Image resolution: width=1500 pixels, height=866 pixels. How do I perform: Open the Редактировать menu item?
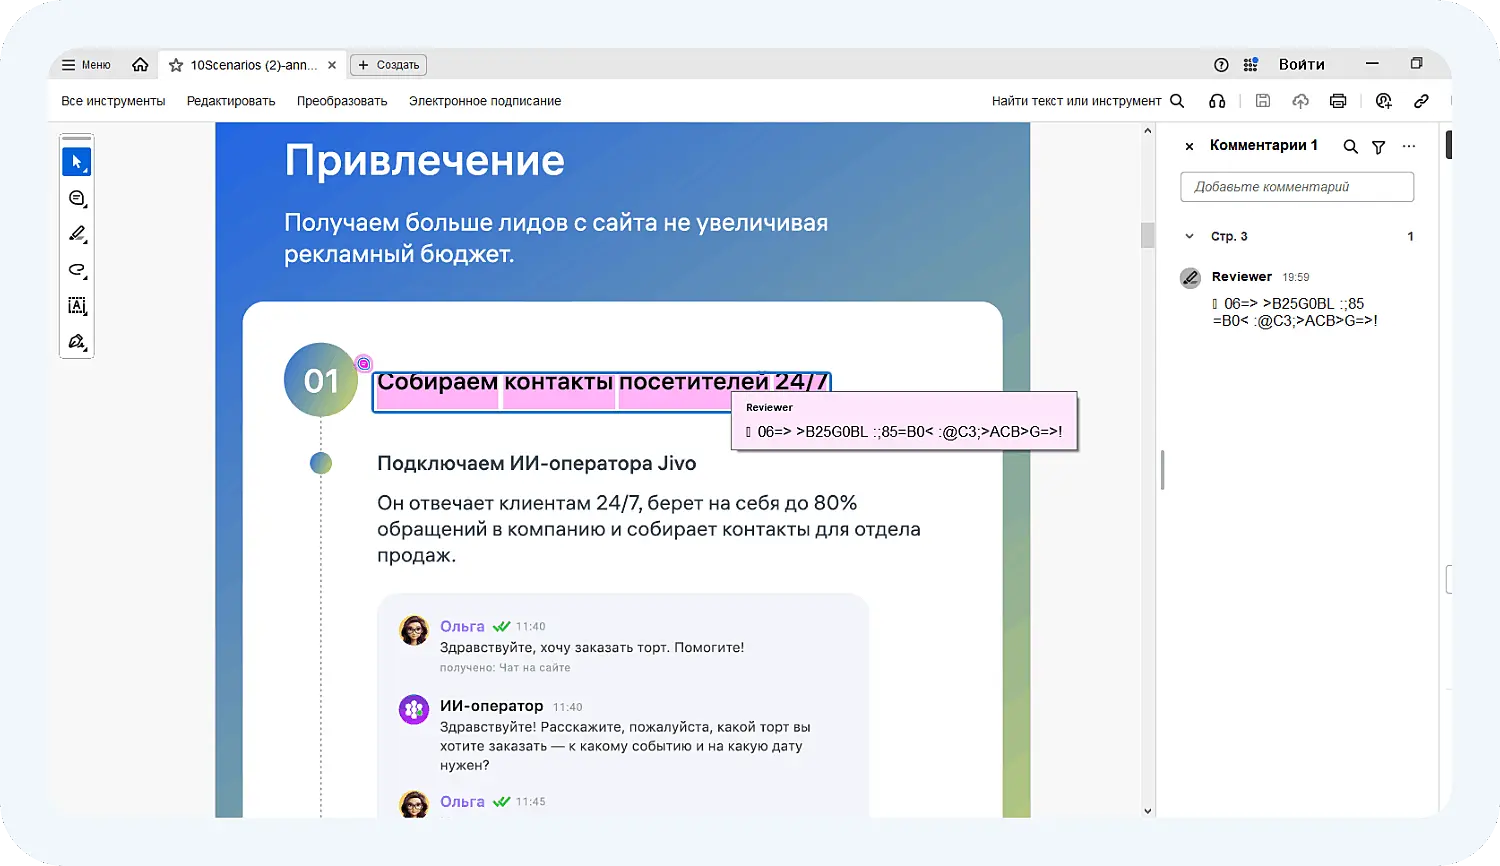point(231,101)
